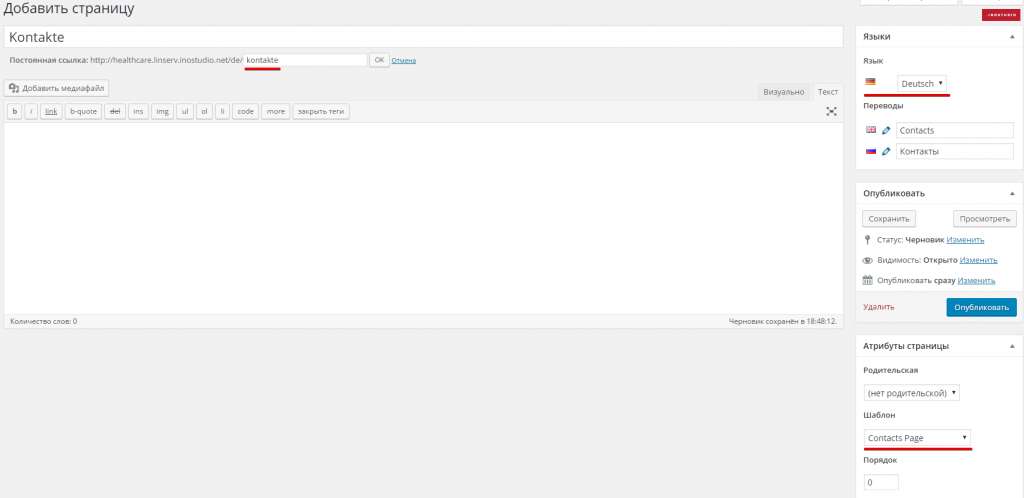This screenshot has width=1024, height=498.
Task: Click pencil icon for Russian translation
Action: tap(886, 152)
